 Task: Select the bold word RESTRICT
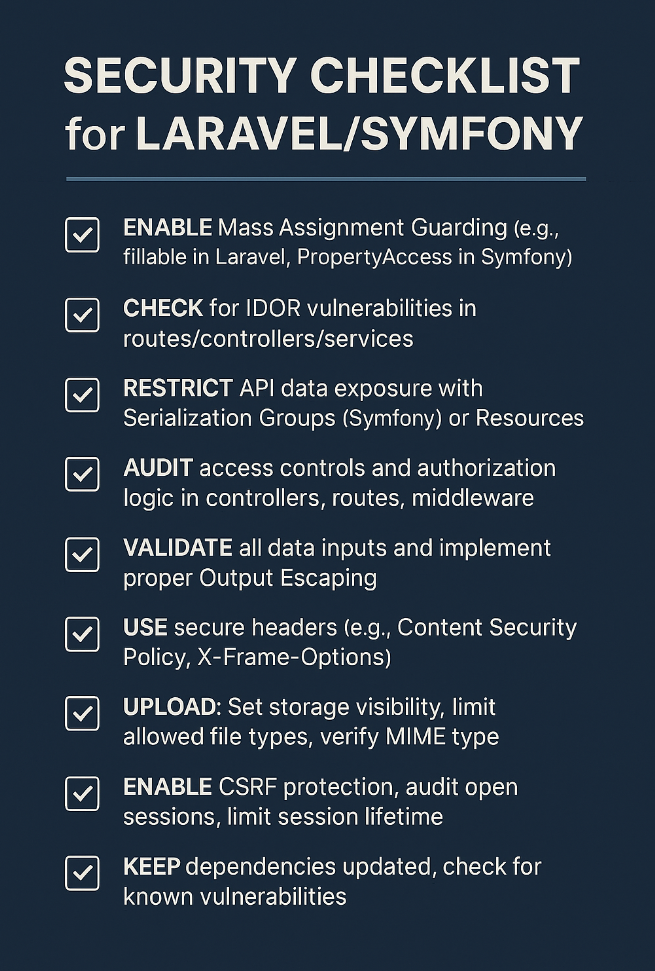tap(178, 388)
